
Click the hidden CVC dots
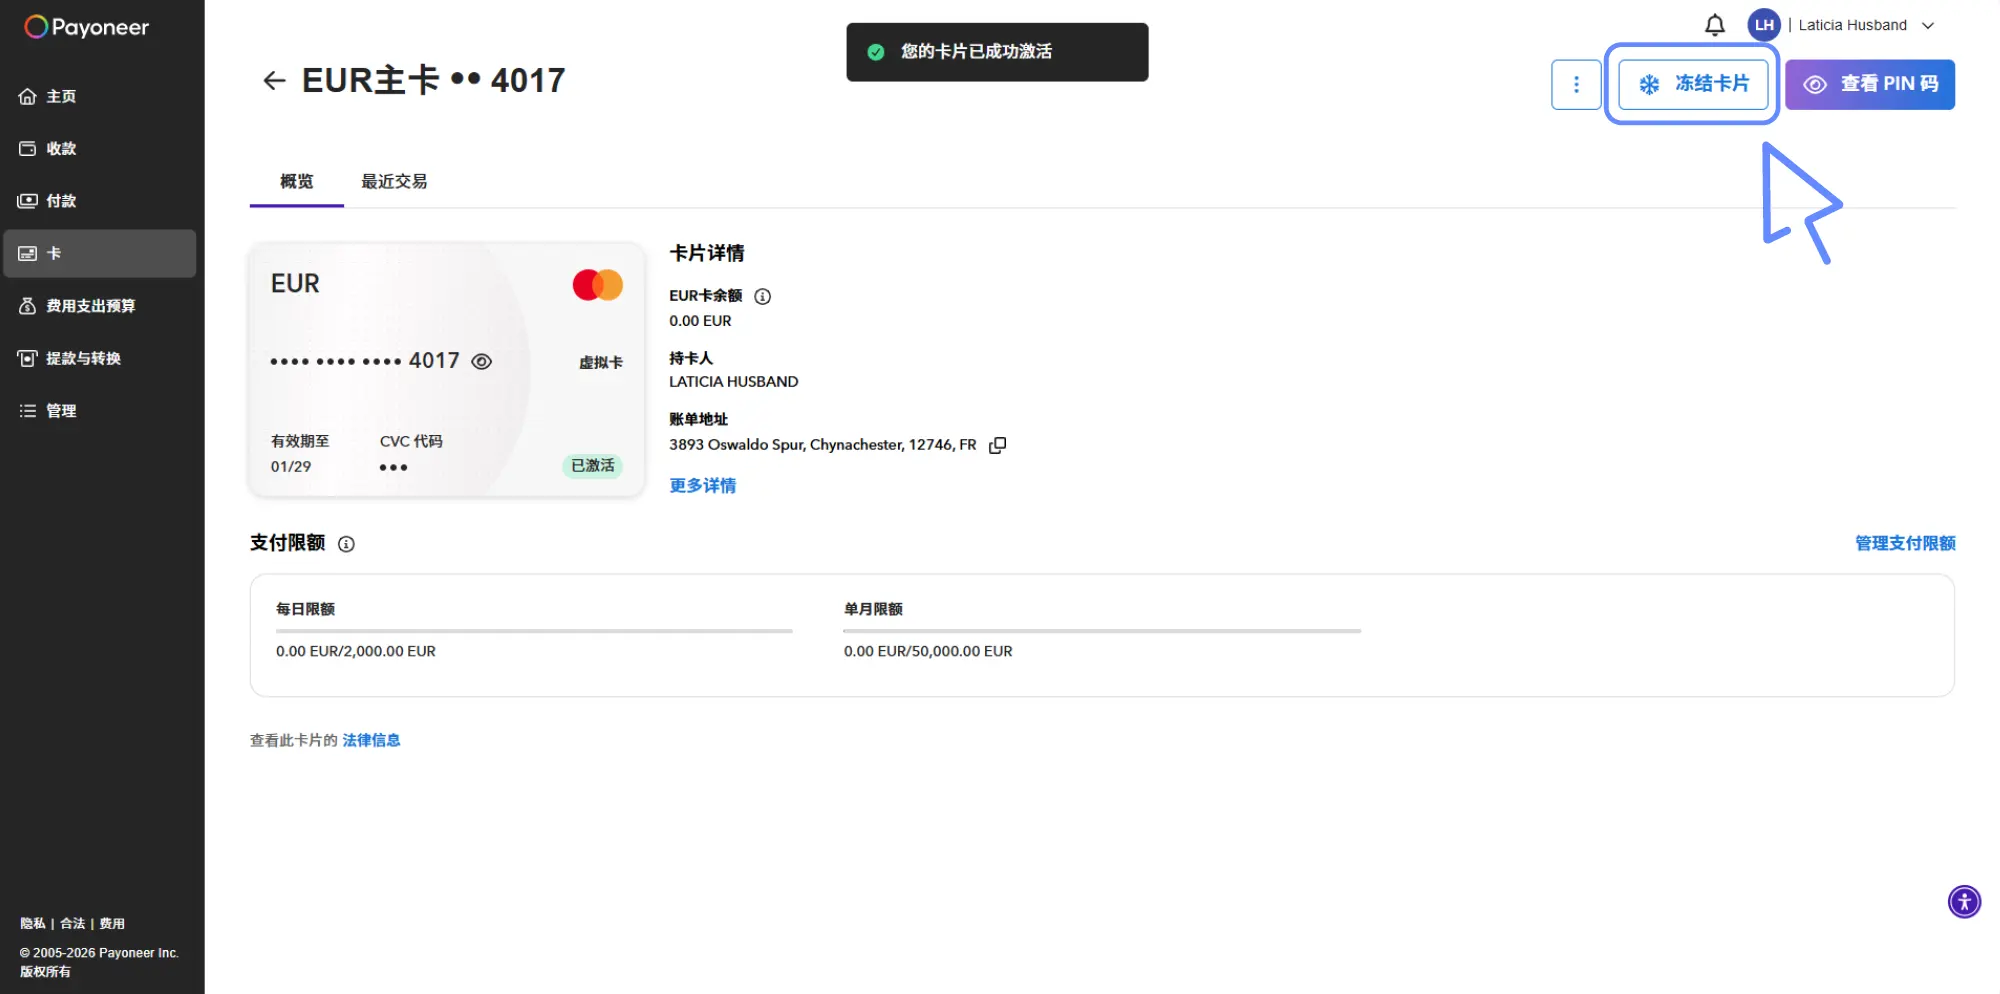(393, 468)
